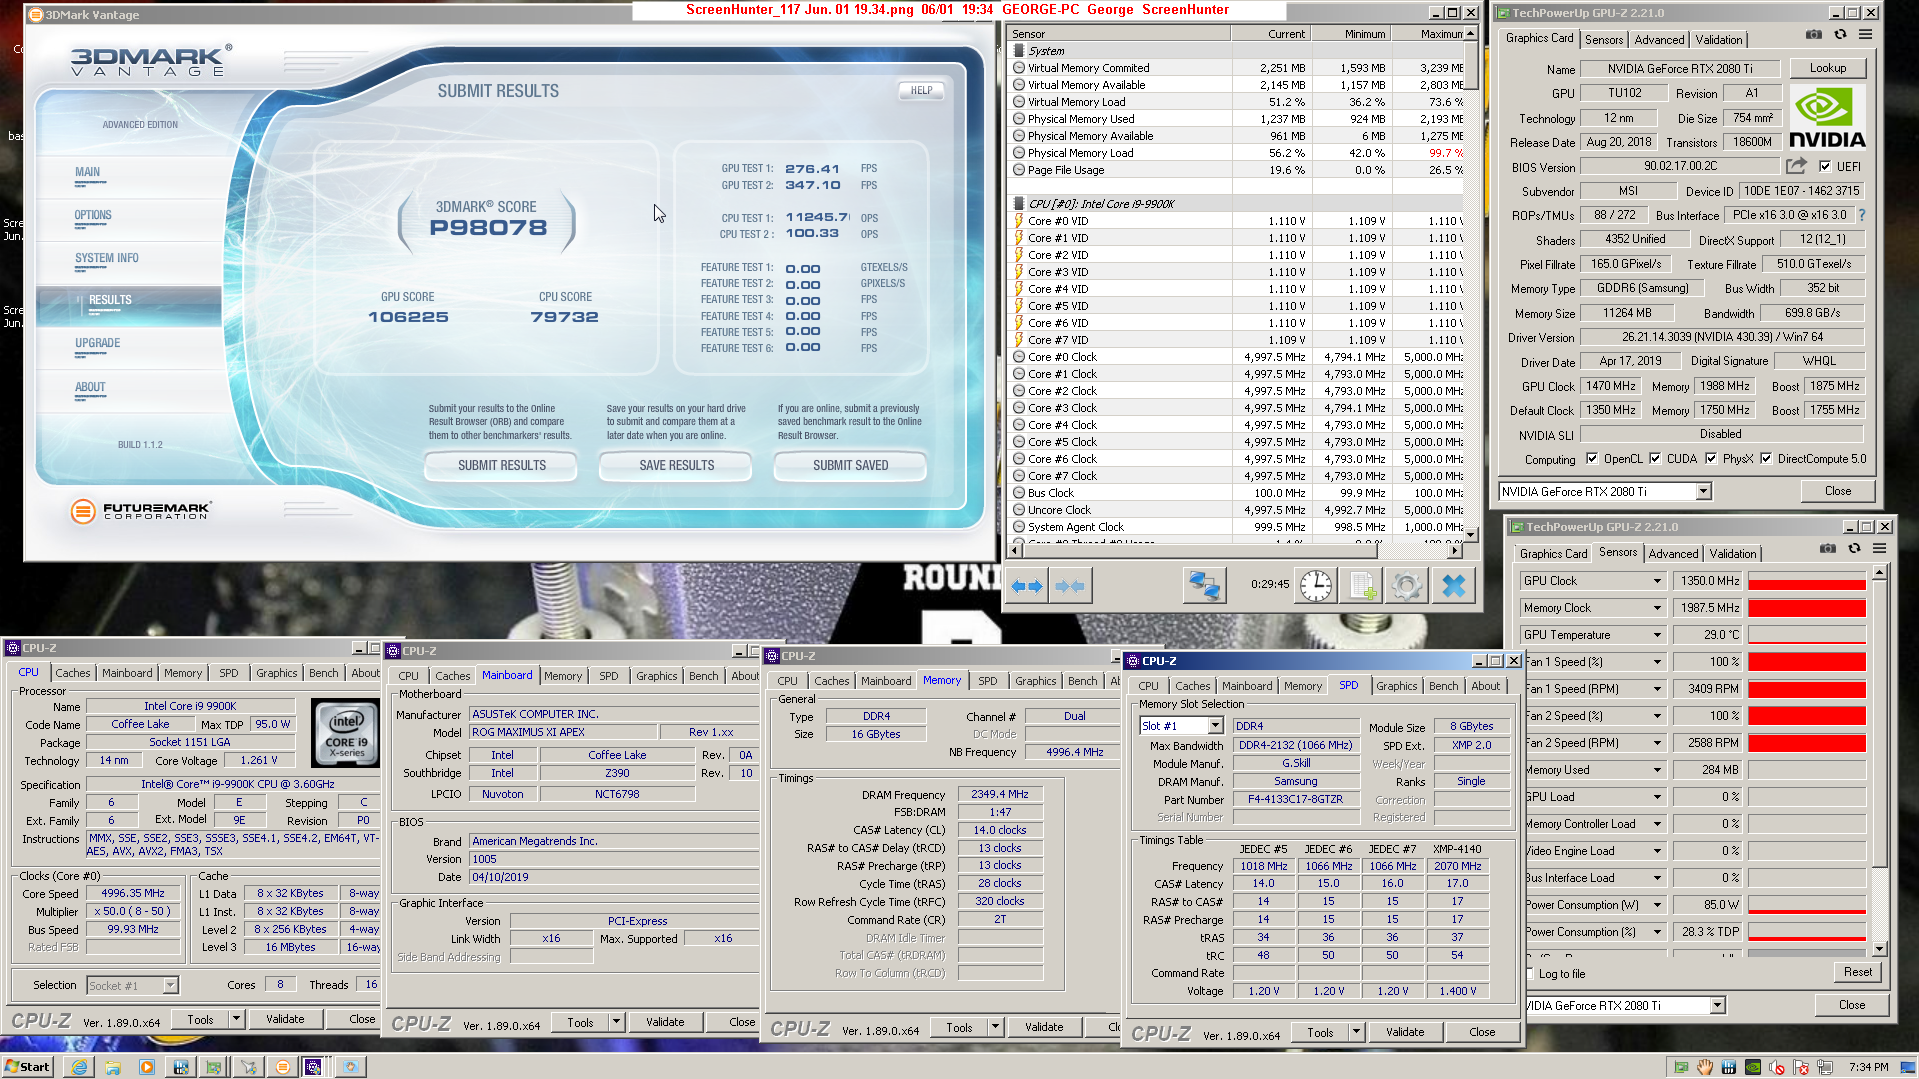This screenshot has height=1079, width=1919.
Task: Open the Slot #1 memory slot dropdown
Action: click(1215, 726)
